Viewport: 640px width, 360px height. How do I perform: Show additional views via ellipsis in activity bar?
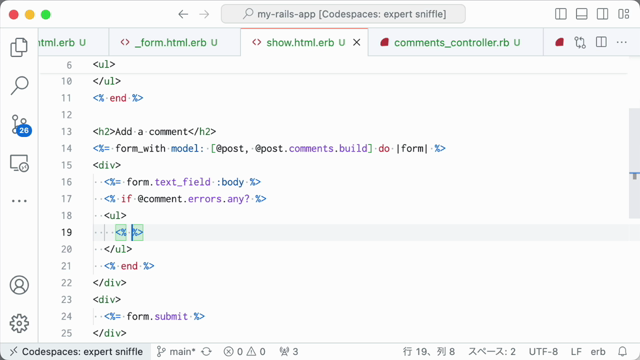pyautogui.click(x=19, y=201)
